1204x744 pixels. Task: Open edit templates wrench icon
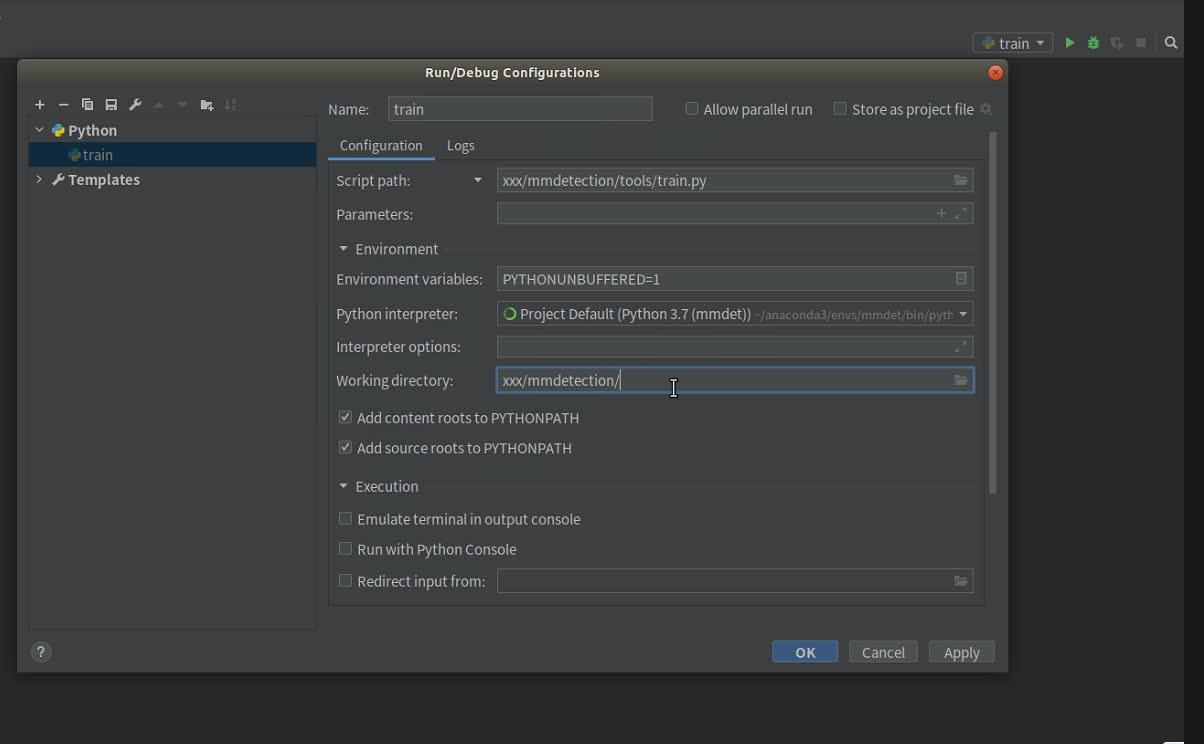pyautogui.click(x=135, y=105)
